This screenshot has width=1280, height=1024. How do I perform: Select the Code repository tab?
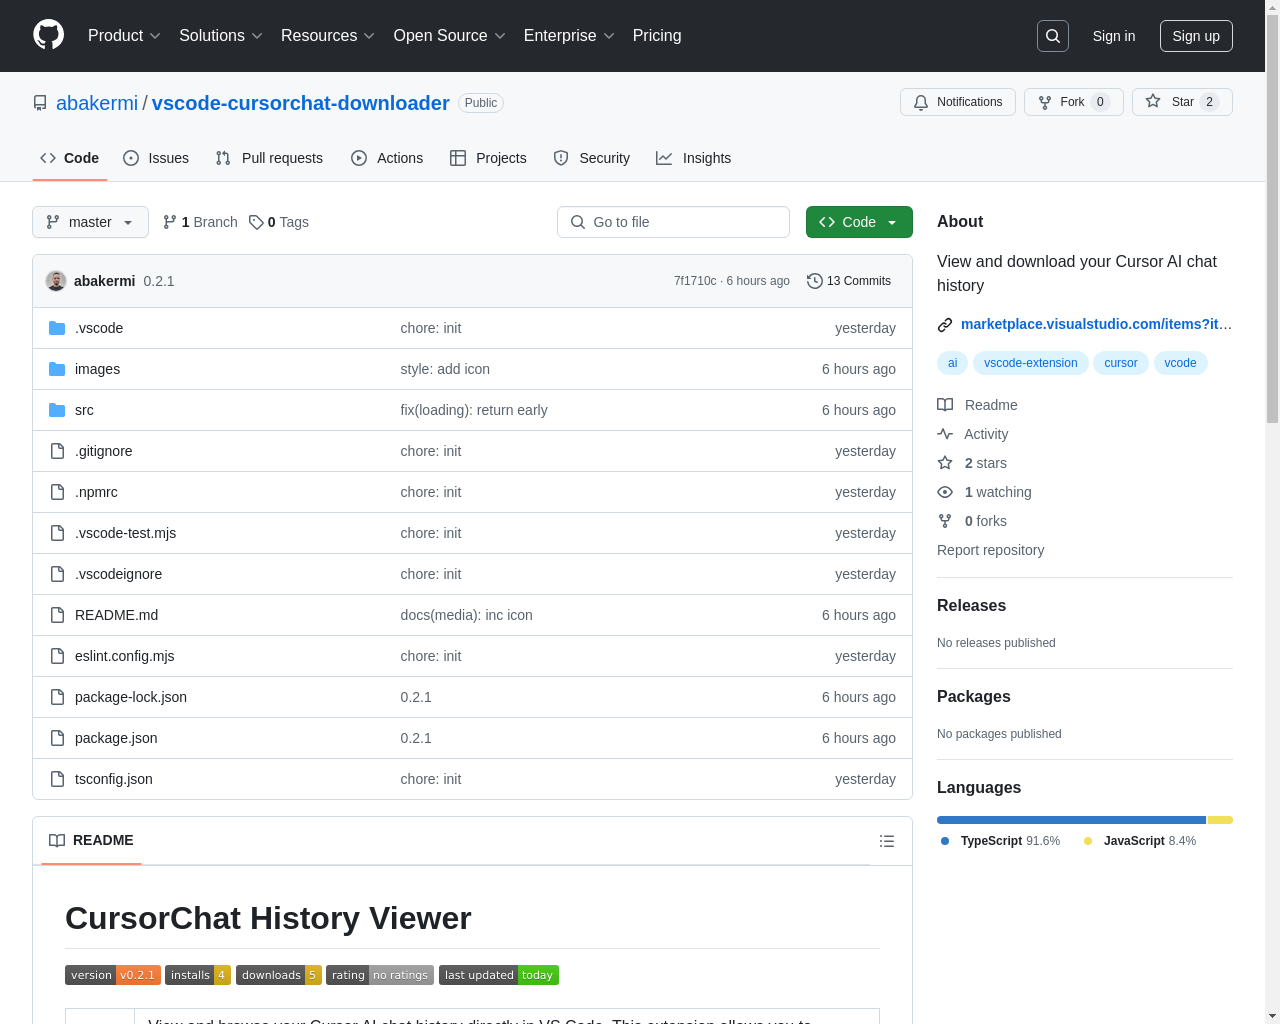[70, 158]
